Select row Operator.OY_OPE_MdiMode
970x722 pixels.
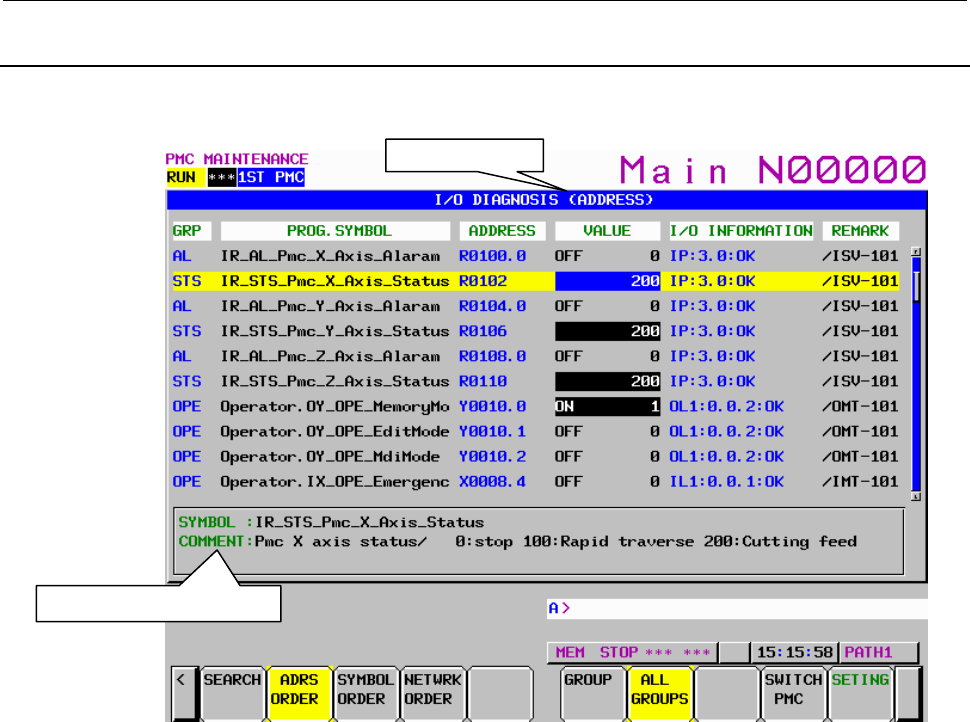click(535, 457)
